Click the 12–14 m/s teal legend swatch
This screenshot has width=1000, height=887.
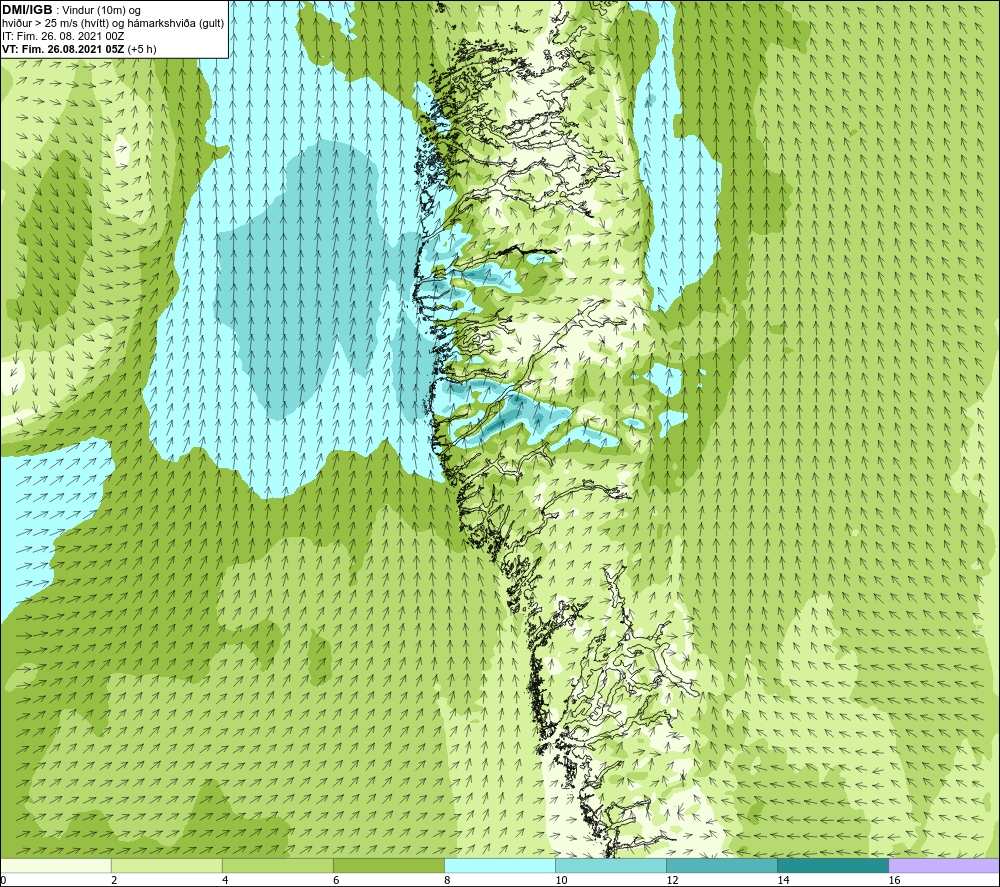click(x=722, y=866)
